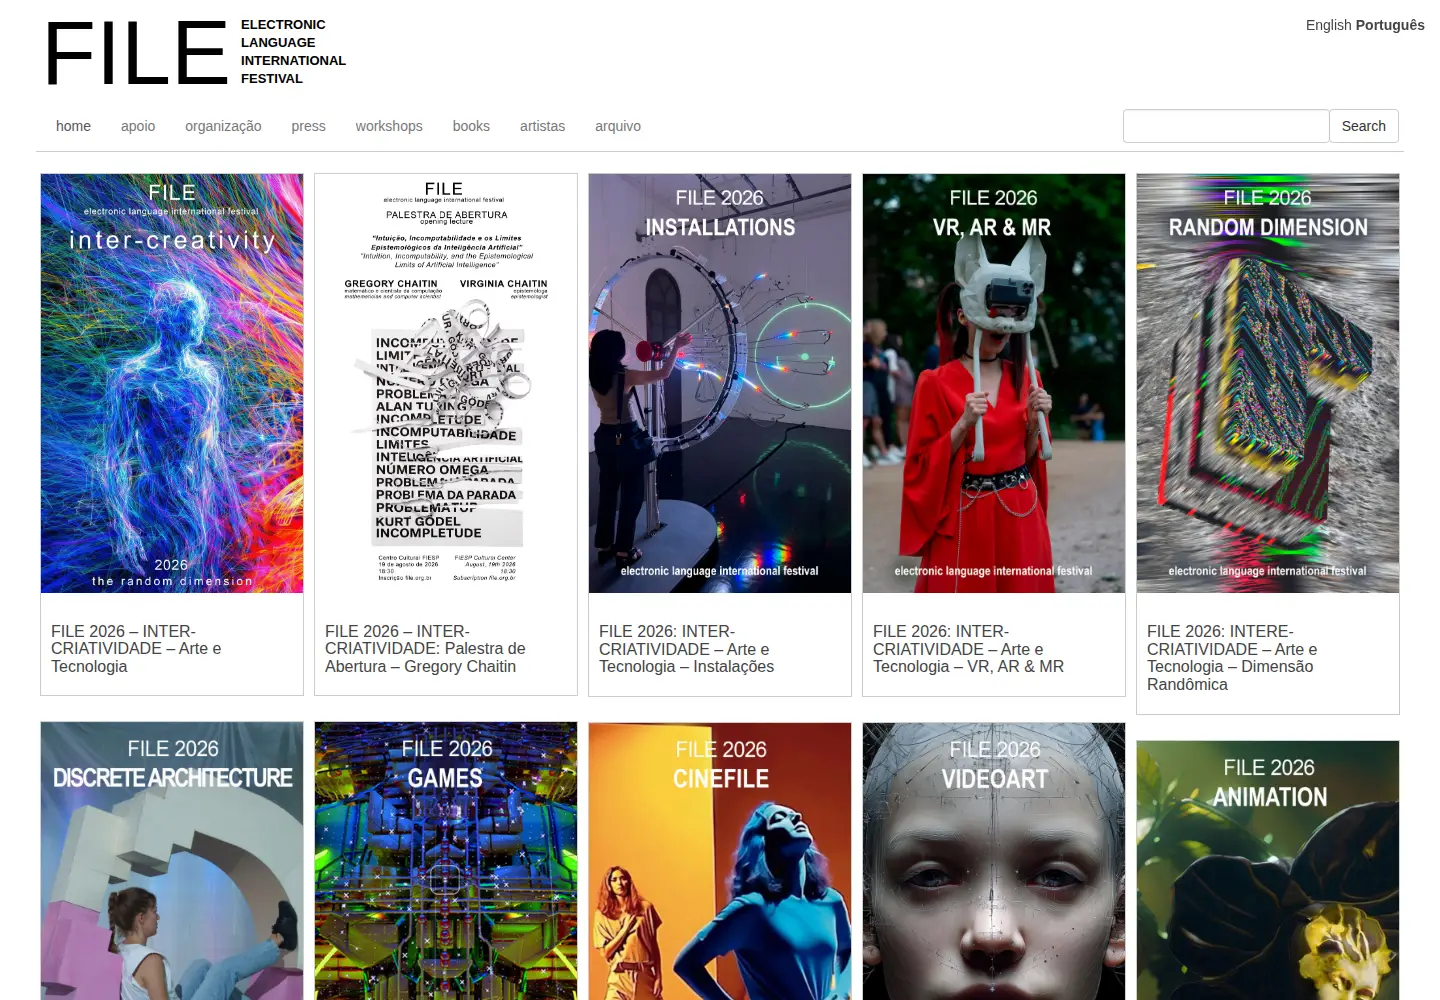This screenshot has height=1000, width=1440.
Task: Open the press menu item
Action: click(308, 126)
